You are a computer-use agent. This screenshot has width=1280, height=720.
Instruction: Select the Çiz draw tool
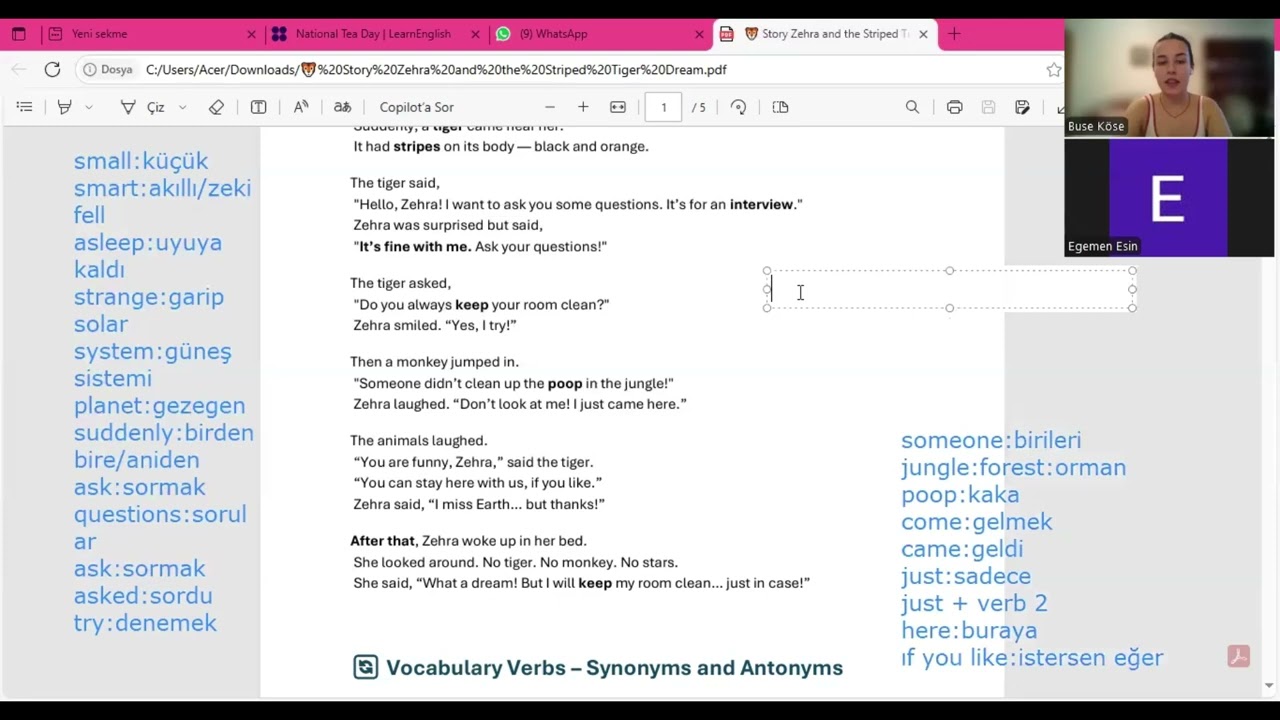click(x=143, y=107)
